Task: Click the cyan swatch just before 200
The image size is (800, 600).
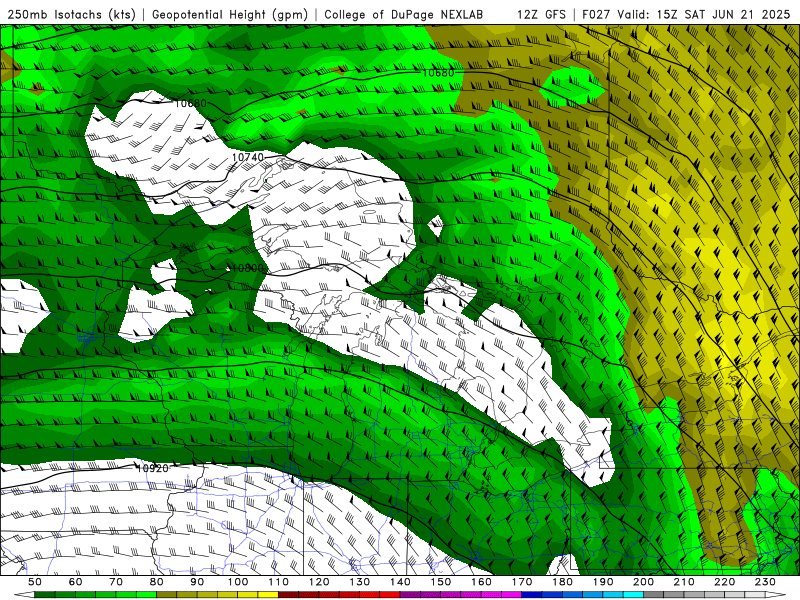Action: [633, 595]
